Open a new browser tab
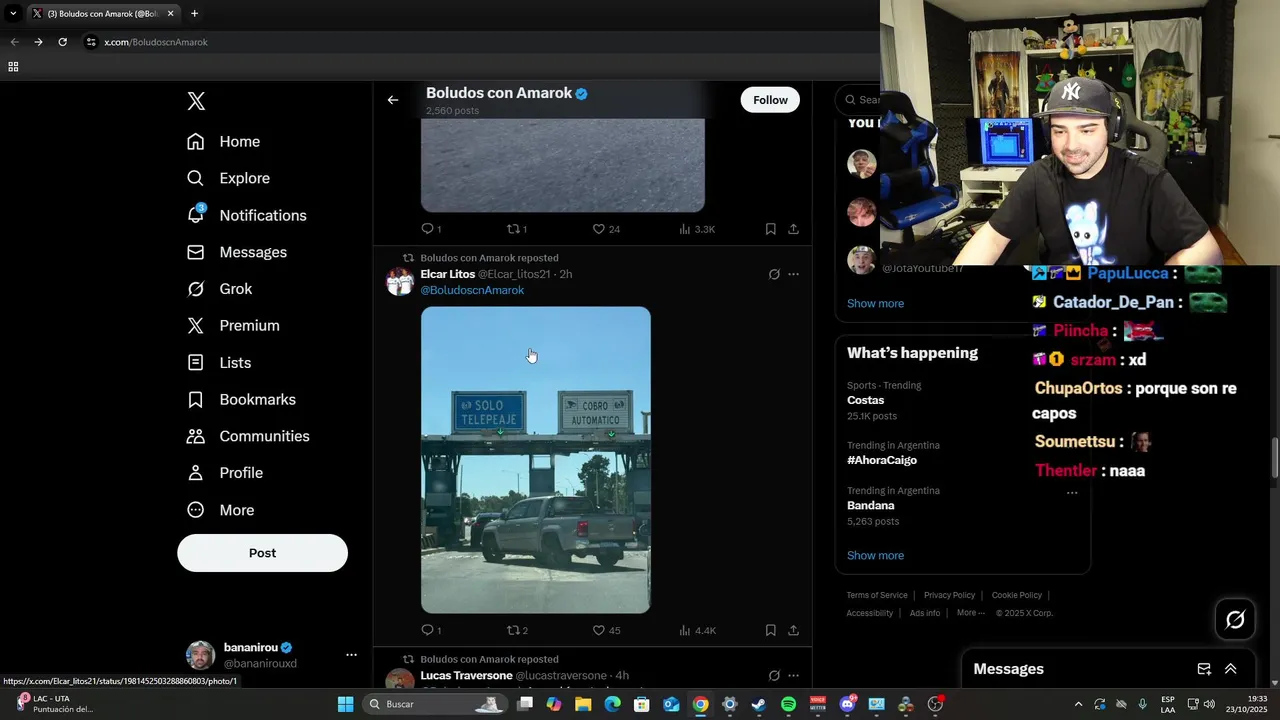The image size is (1280, 720). [x=194, y=14]
